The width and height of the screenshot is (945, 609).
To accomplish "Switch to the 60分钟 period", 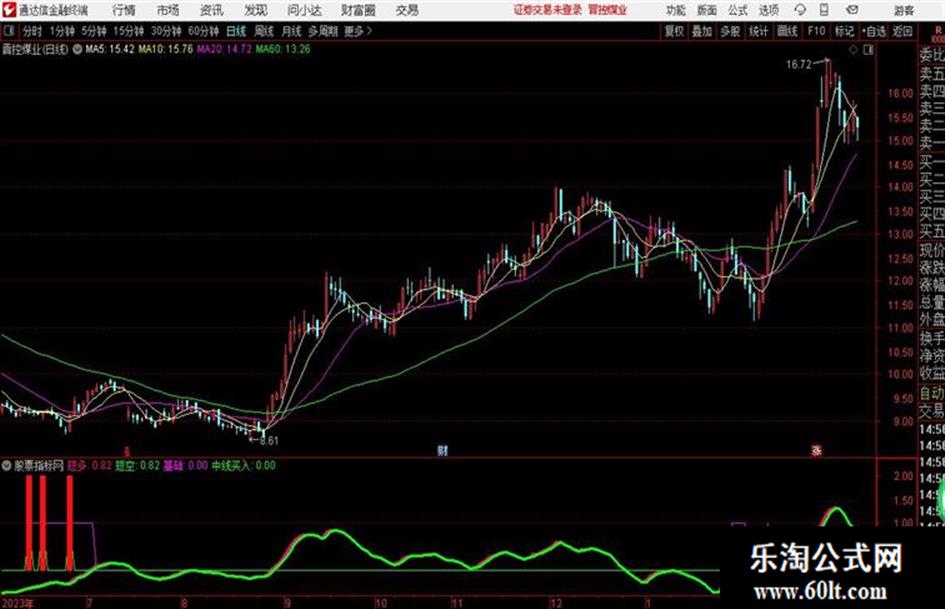I will click(x=203, y=31).
